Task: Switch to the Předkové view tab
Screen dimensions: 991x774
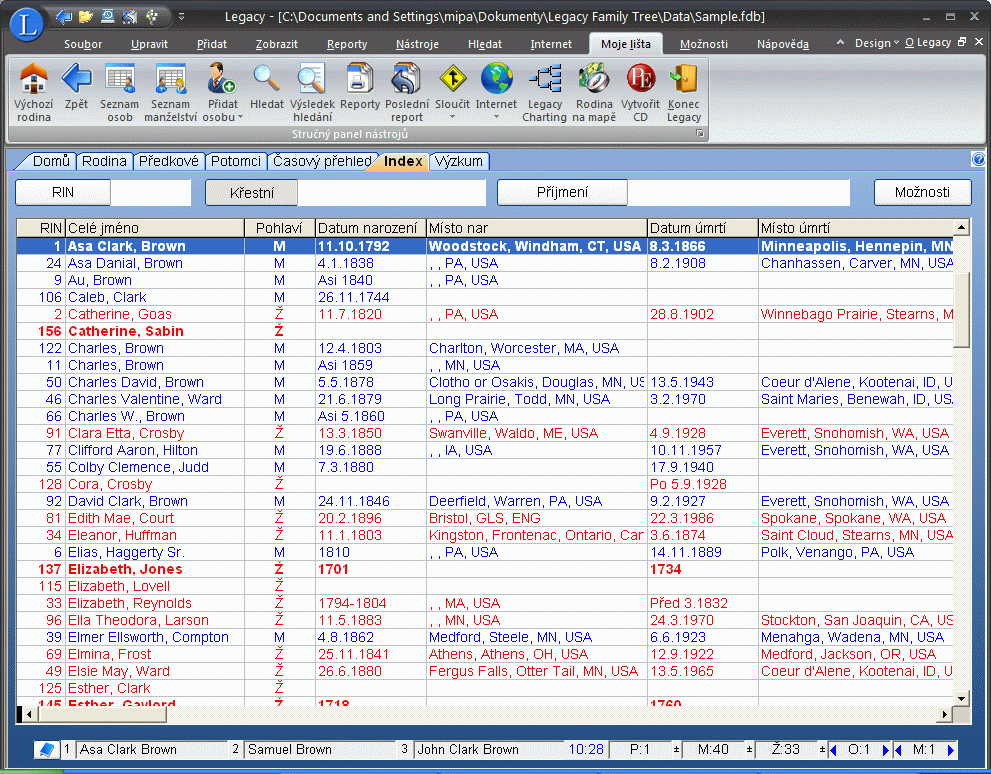Action: click(x=169, y=161)
